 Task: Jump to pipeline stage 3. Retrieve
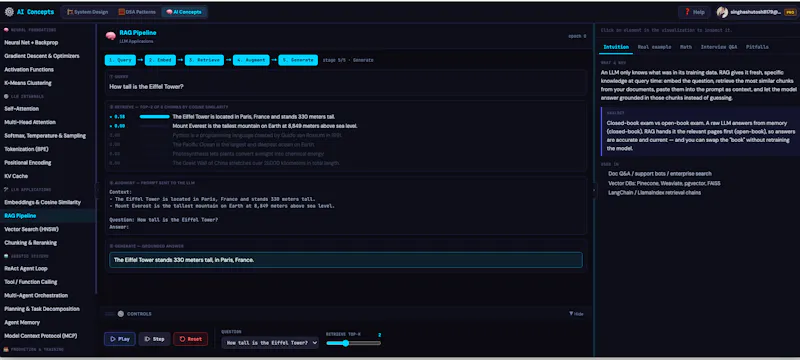[204, 60]
